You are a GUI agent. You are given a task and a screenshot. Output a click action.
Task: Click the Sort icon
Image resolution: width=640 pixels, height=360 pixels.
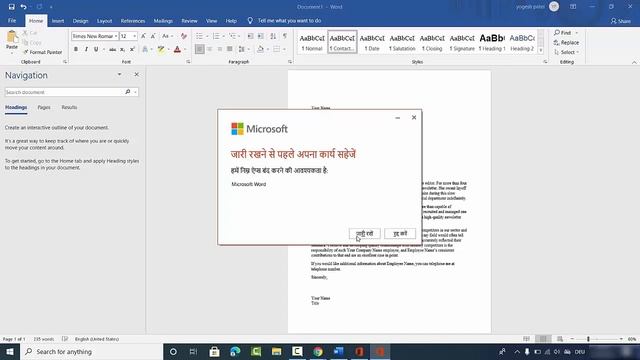[x=273, y=36]
